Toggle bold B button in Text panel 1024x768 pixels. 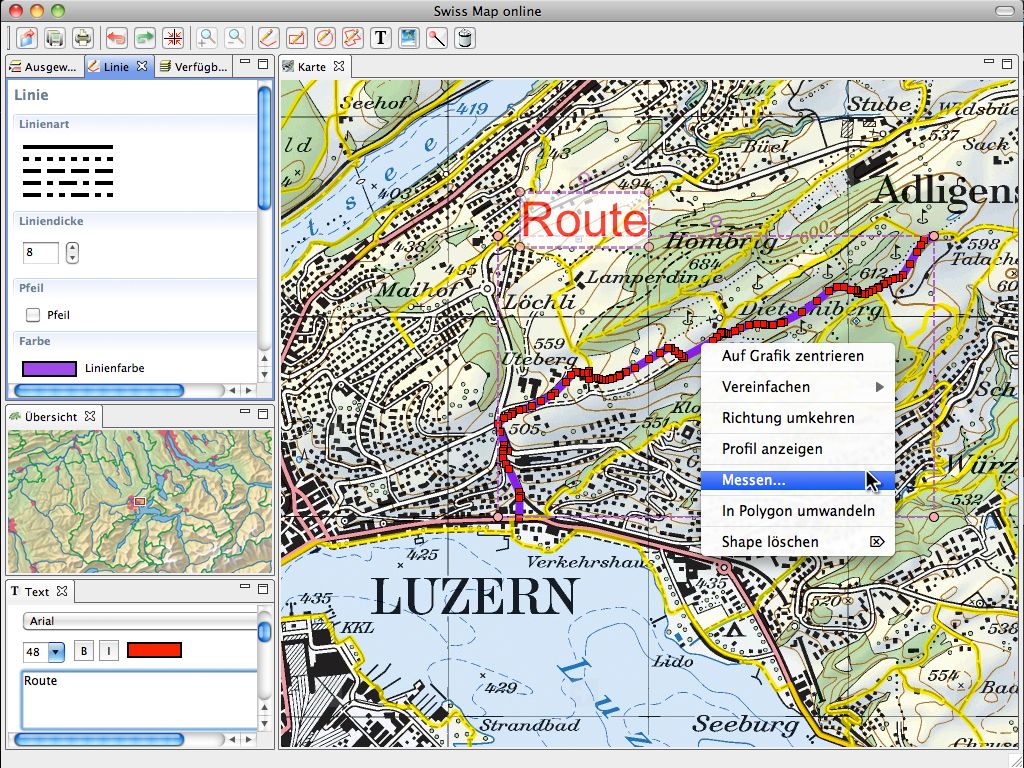point(84,650)
